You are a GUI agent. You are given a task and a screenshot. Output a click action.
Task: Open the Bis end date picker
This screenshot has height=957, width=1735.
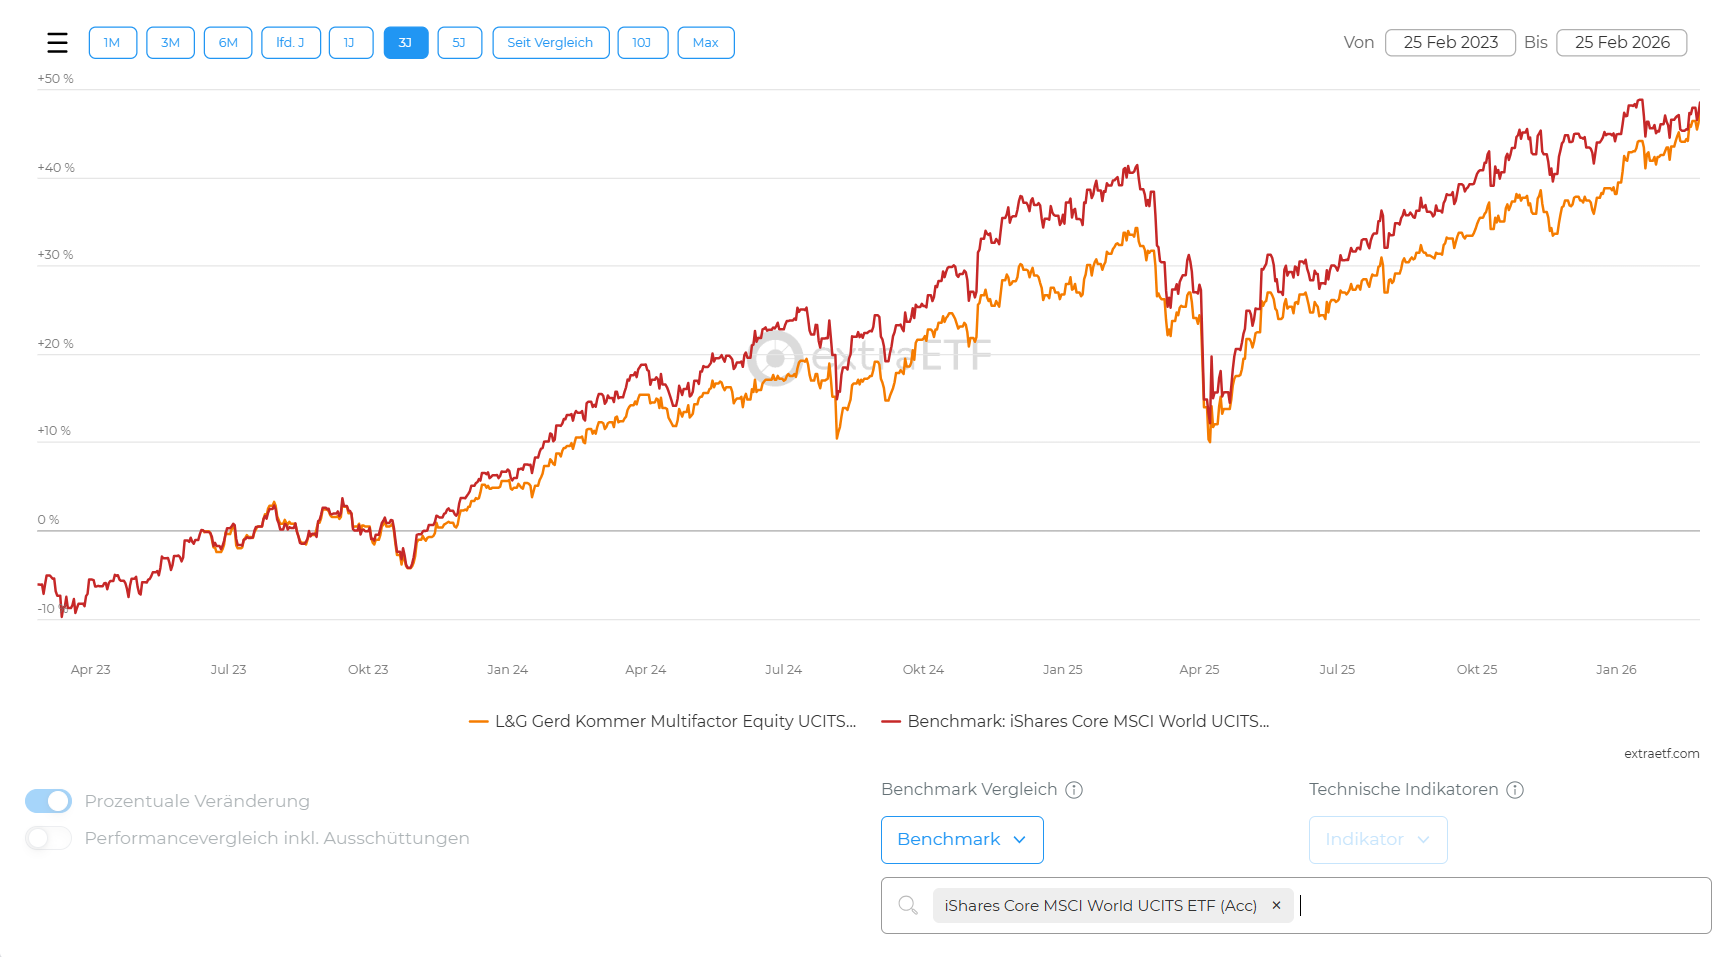1621,43
